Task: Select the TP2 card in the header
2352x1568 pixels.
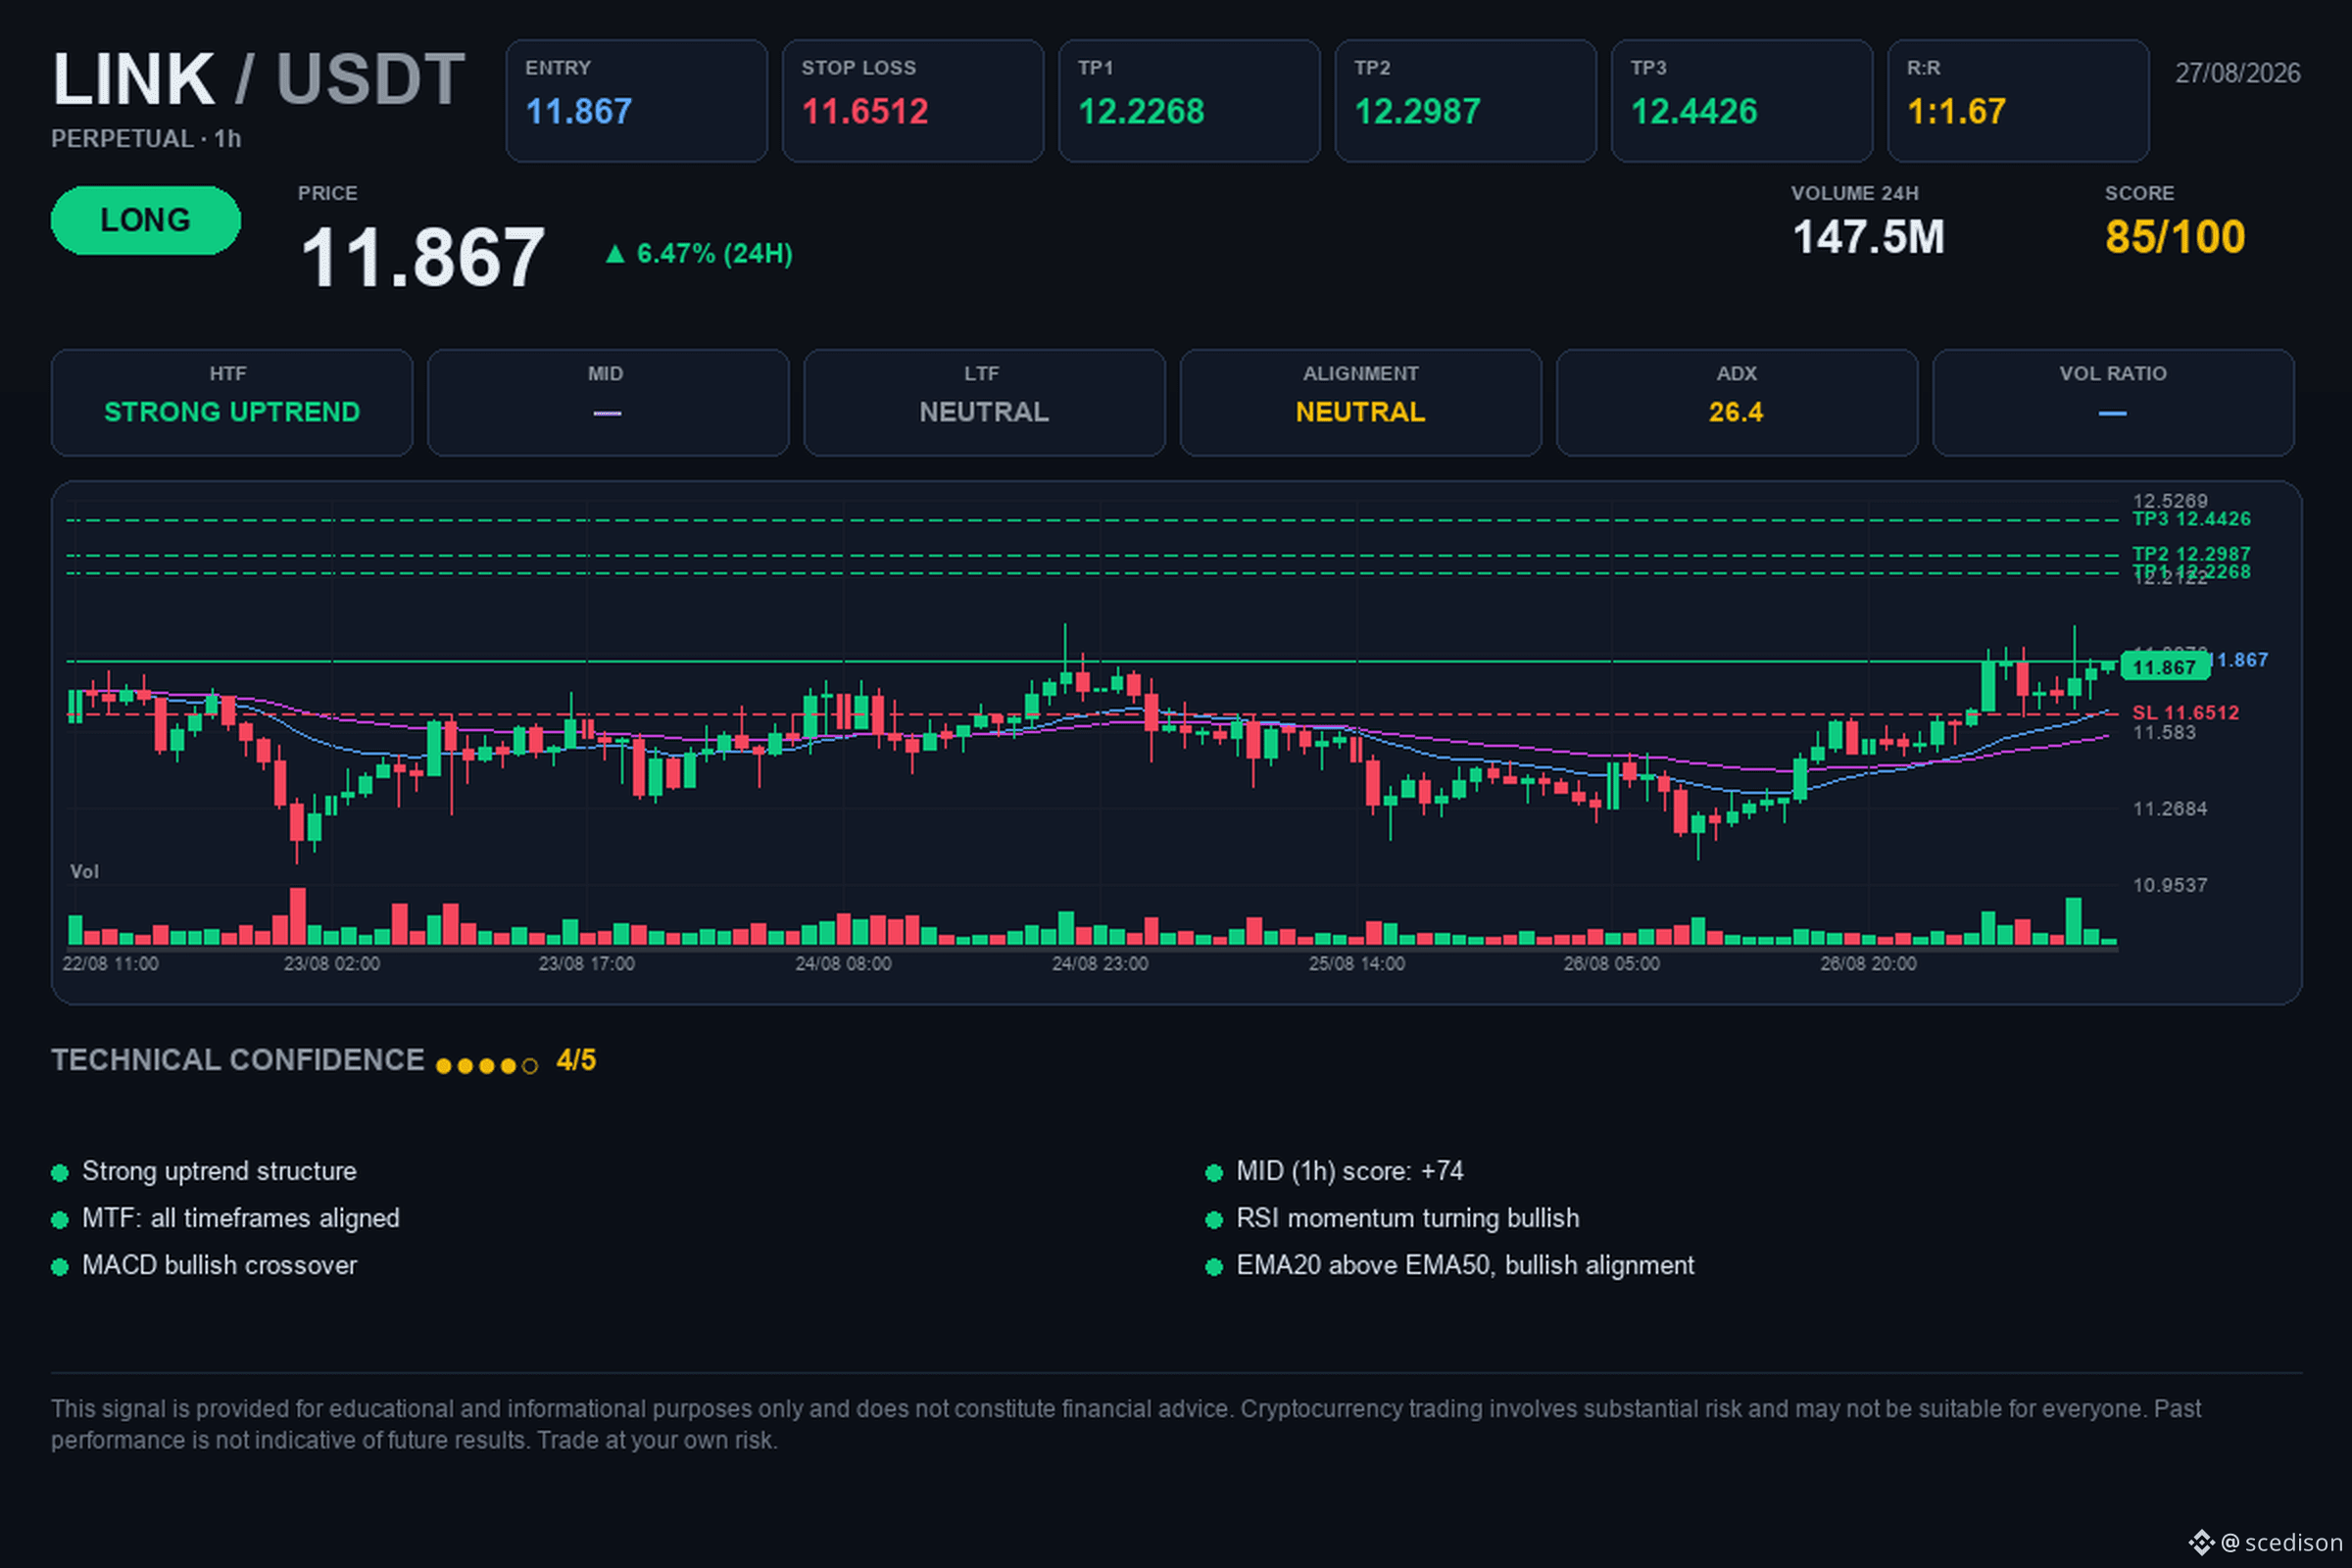Action: [1465, 101]
